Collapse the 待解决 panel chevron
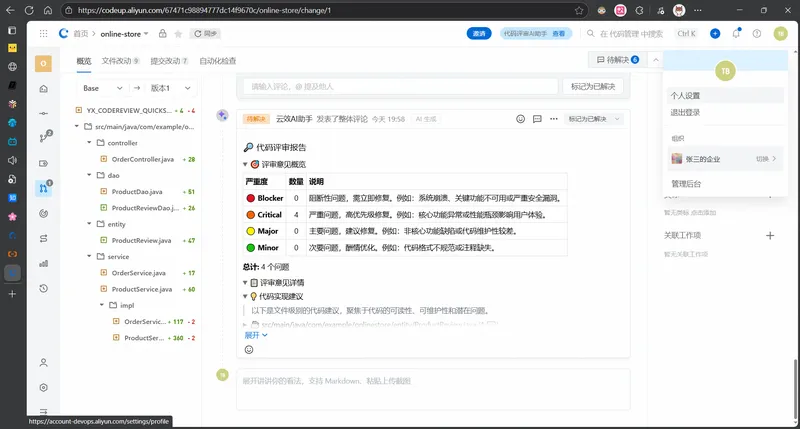 [656, 60]
